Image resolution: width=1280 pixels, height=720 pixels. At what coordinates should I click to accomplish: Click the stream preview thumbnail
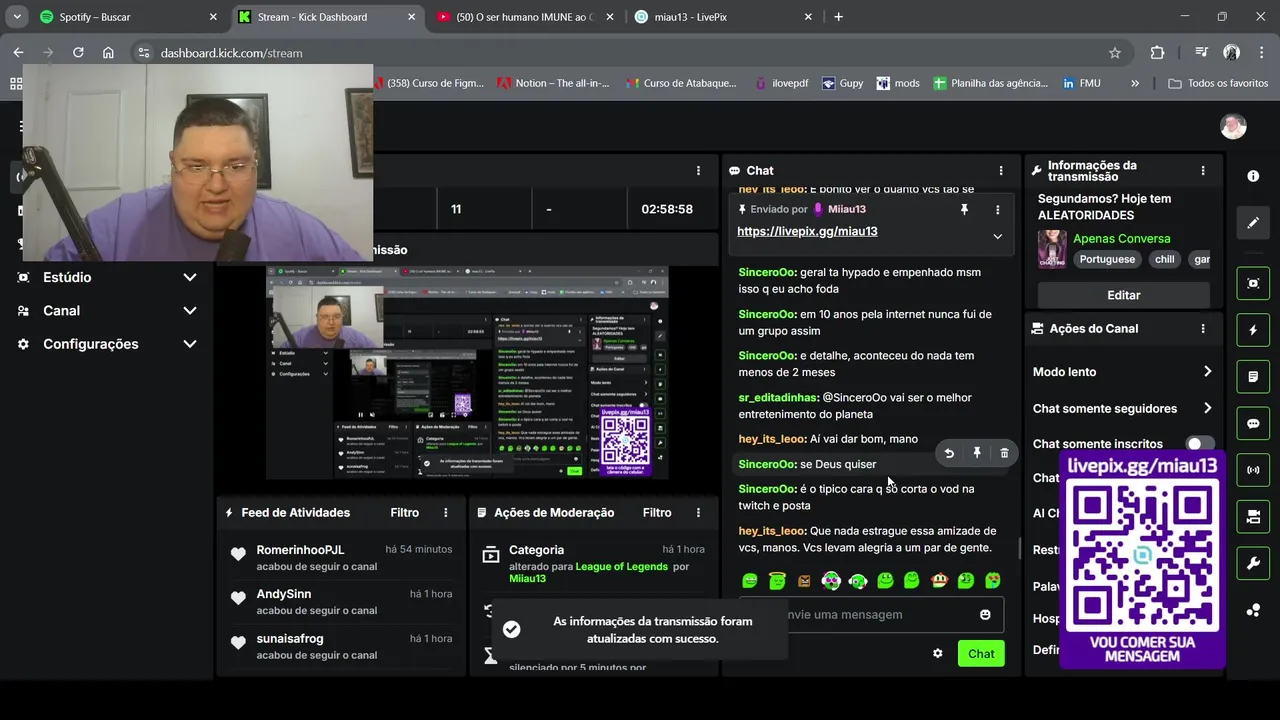[467, 372]
